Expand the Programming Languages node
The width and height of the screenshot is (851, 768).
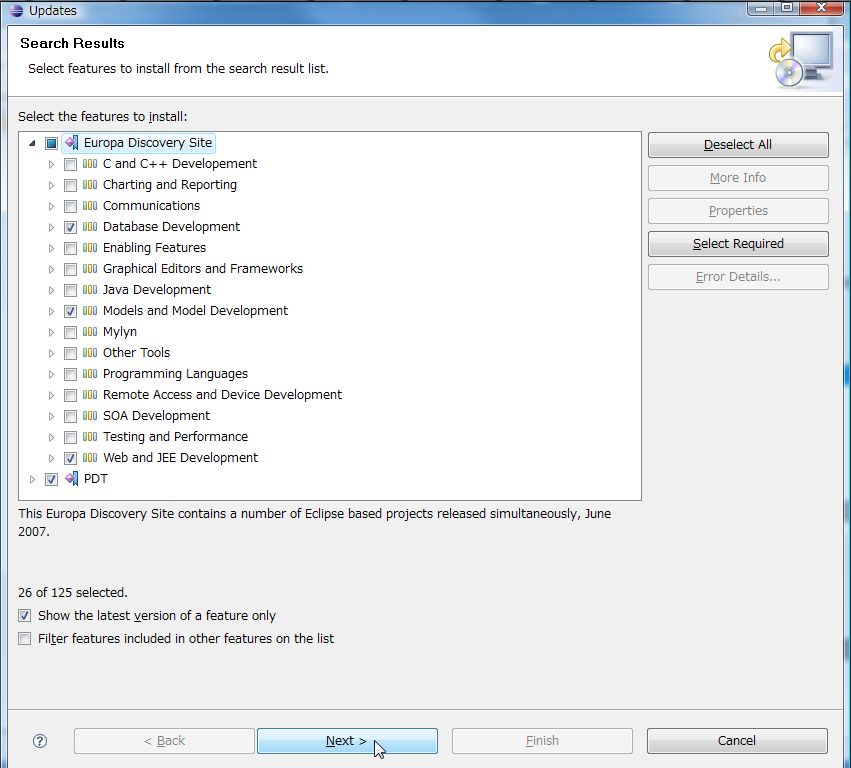(x=52, y=375)
